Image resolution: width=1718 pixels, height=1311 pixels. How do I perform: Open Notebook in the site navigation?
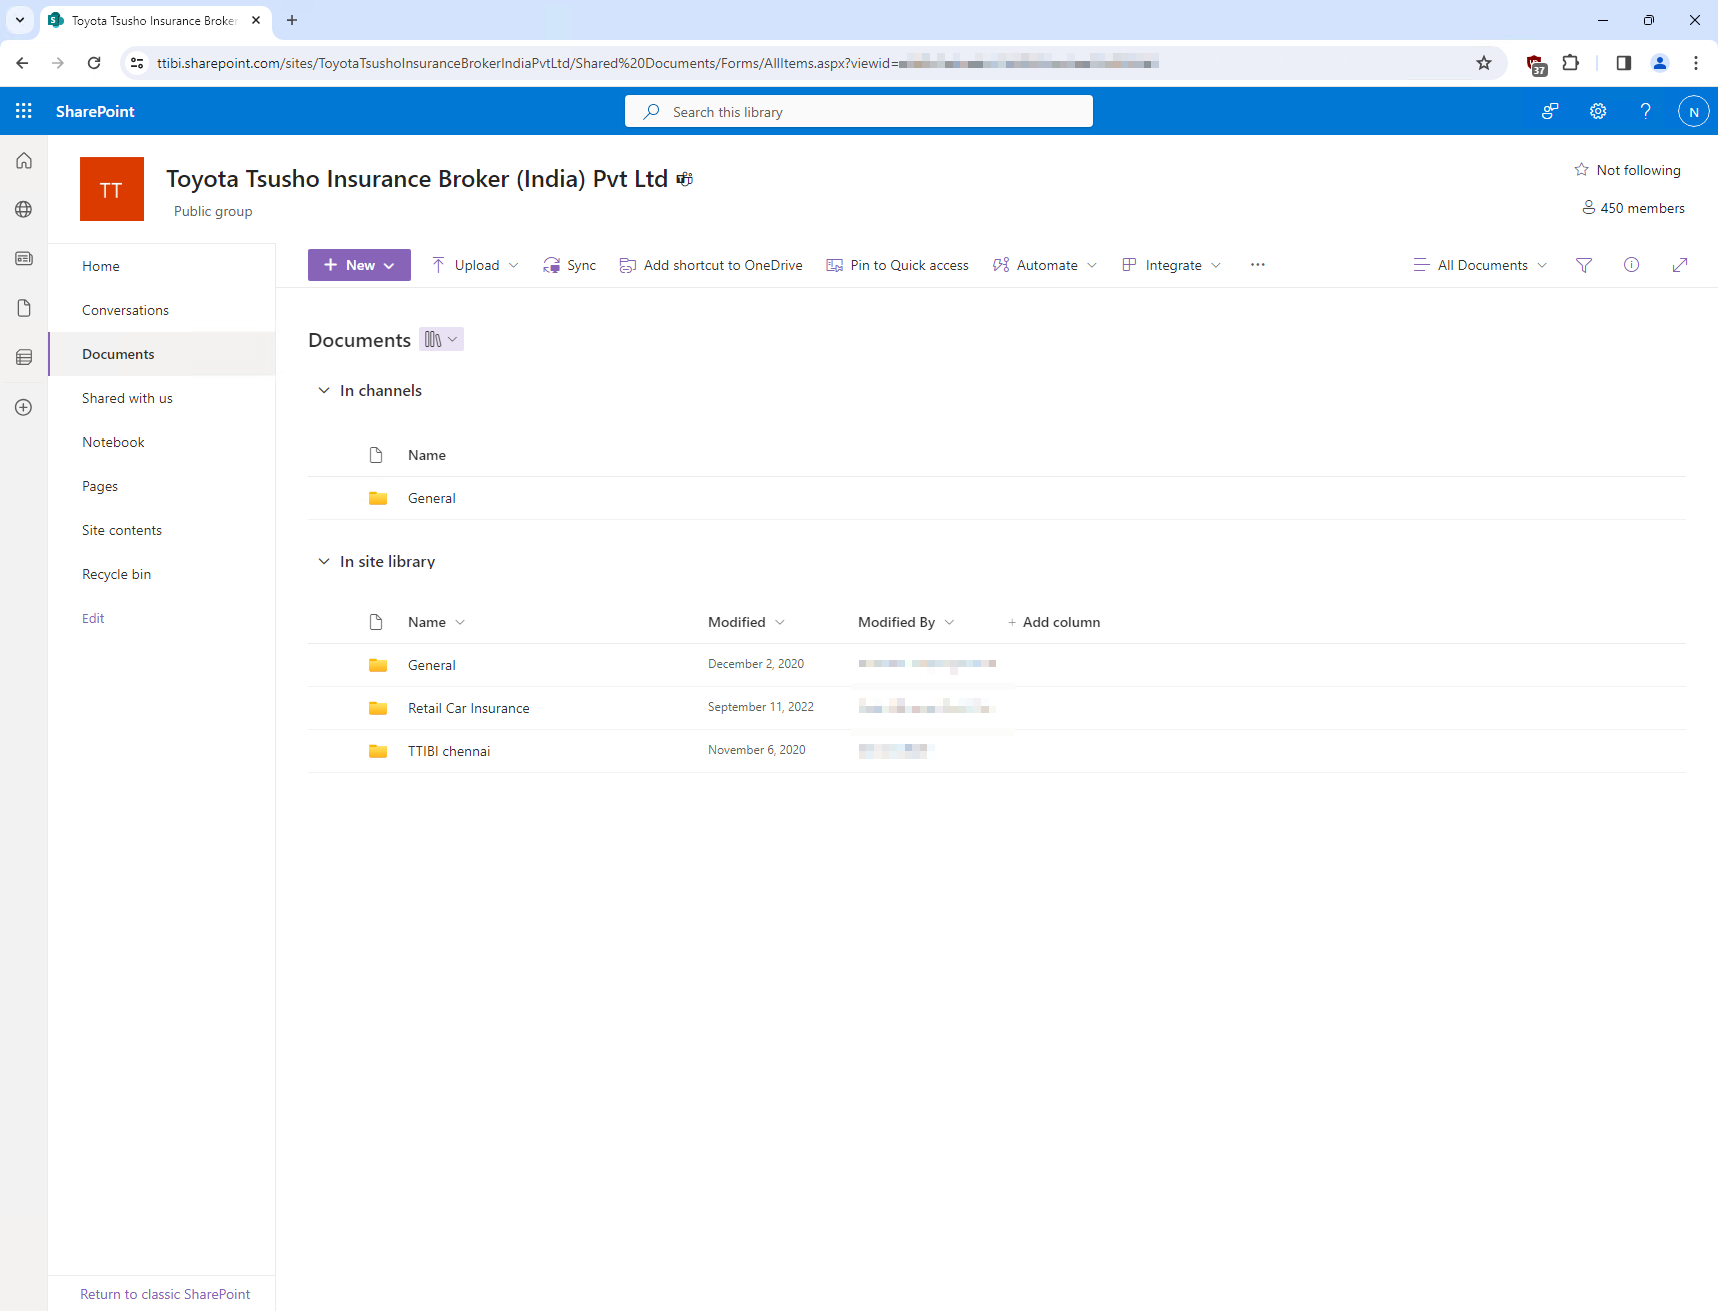click(113, 442)
